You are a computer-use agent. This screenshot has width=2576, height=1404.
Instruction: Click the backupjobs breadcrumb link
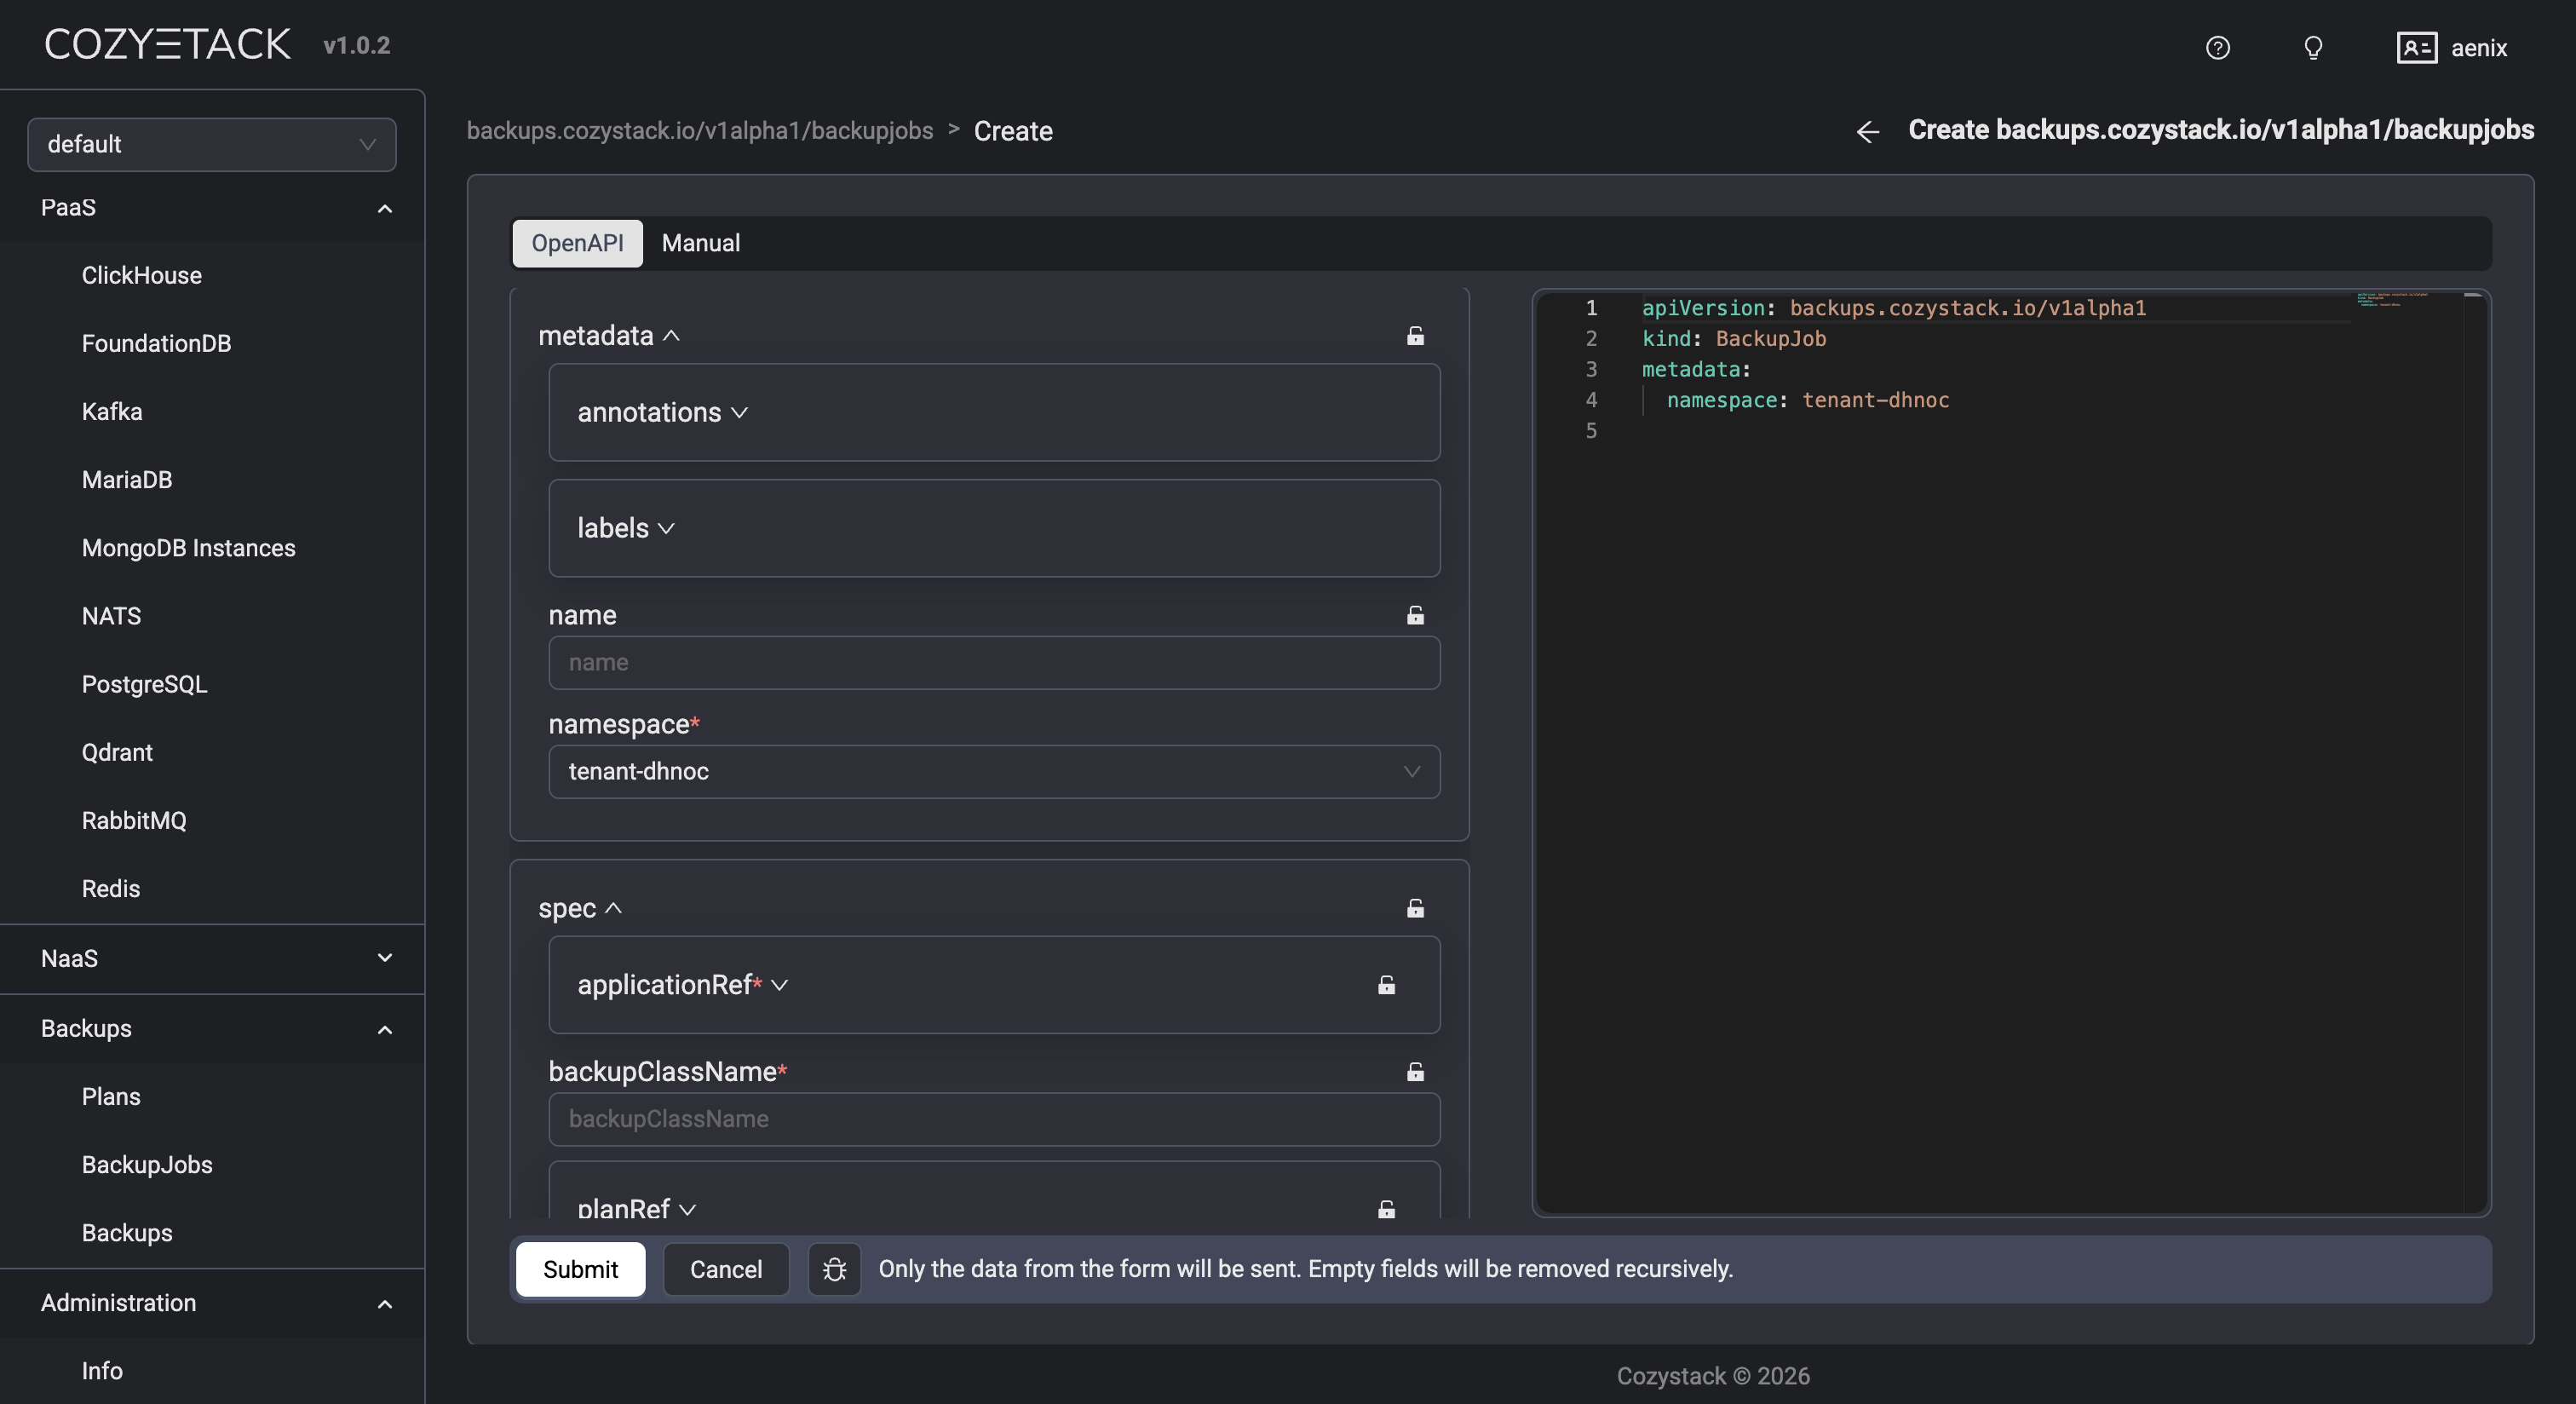click(x=699, y=131)
